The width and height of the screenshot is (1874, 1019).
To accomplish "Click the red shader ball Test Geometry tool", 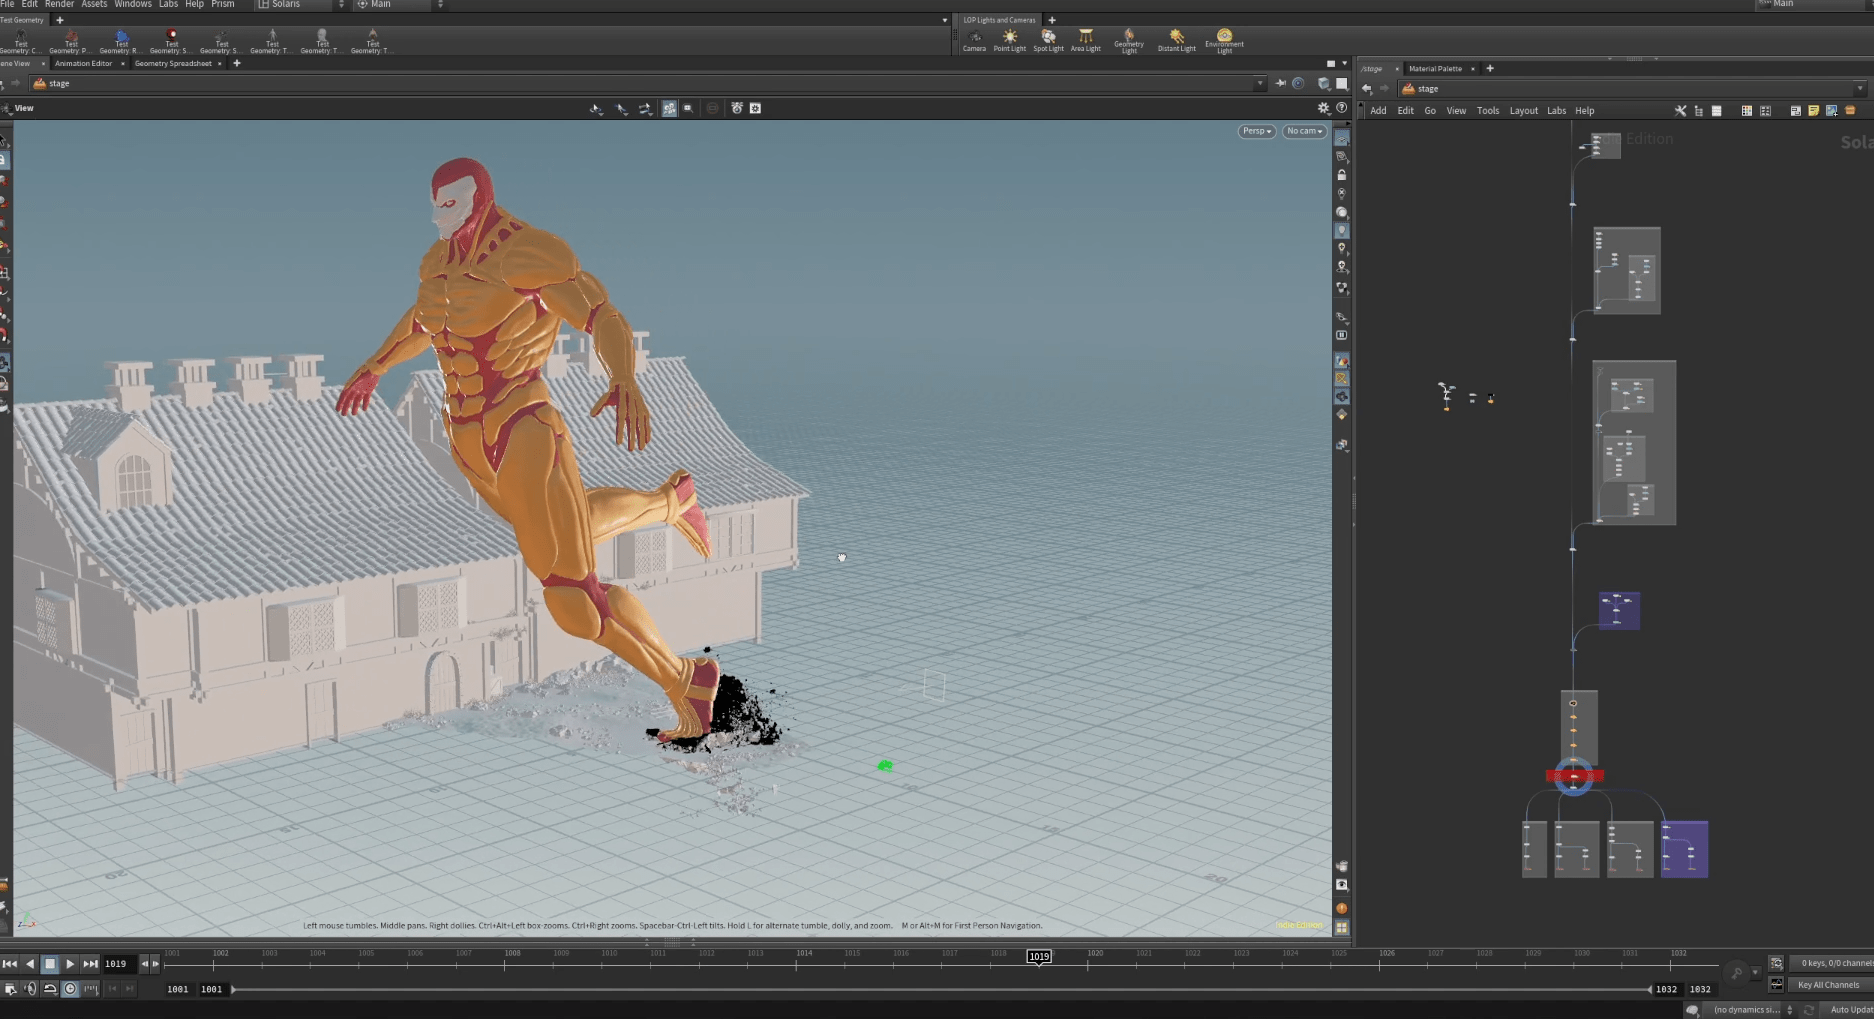I will click(x=171, y=41).
